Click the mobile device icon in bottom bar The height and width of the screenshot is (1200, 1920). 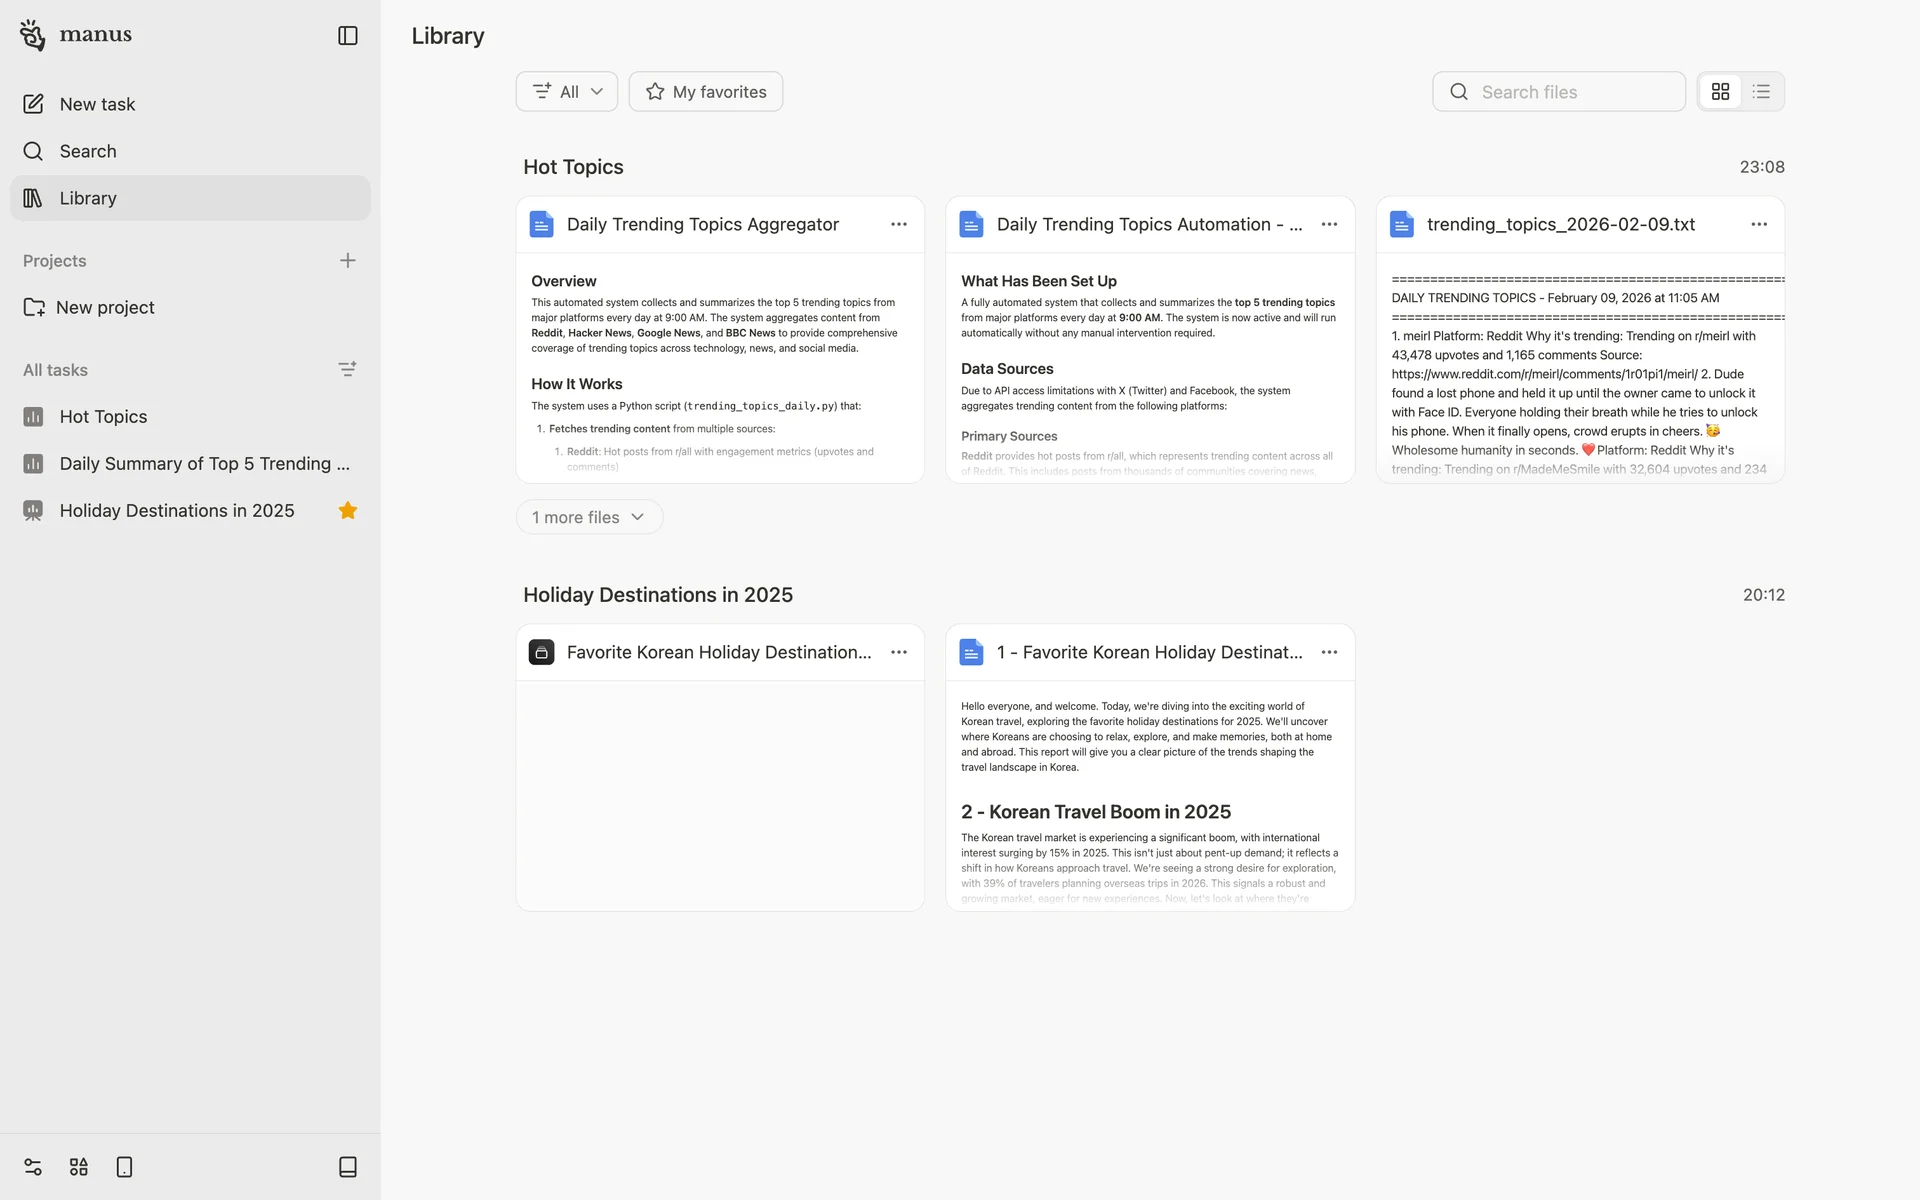coord(124,1167)
